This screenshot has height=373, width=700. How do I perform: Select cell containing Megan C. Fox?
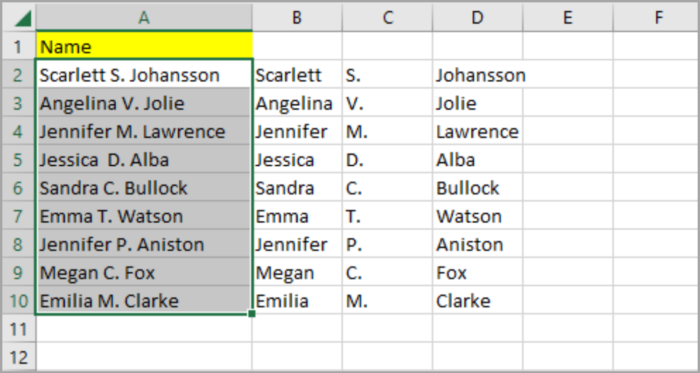tap(144, 273)
